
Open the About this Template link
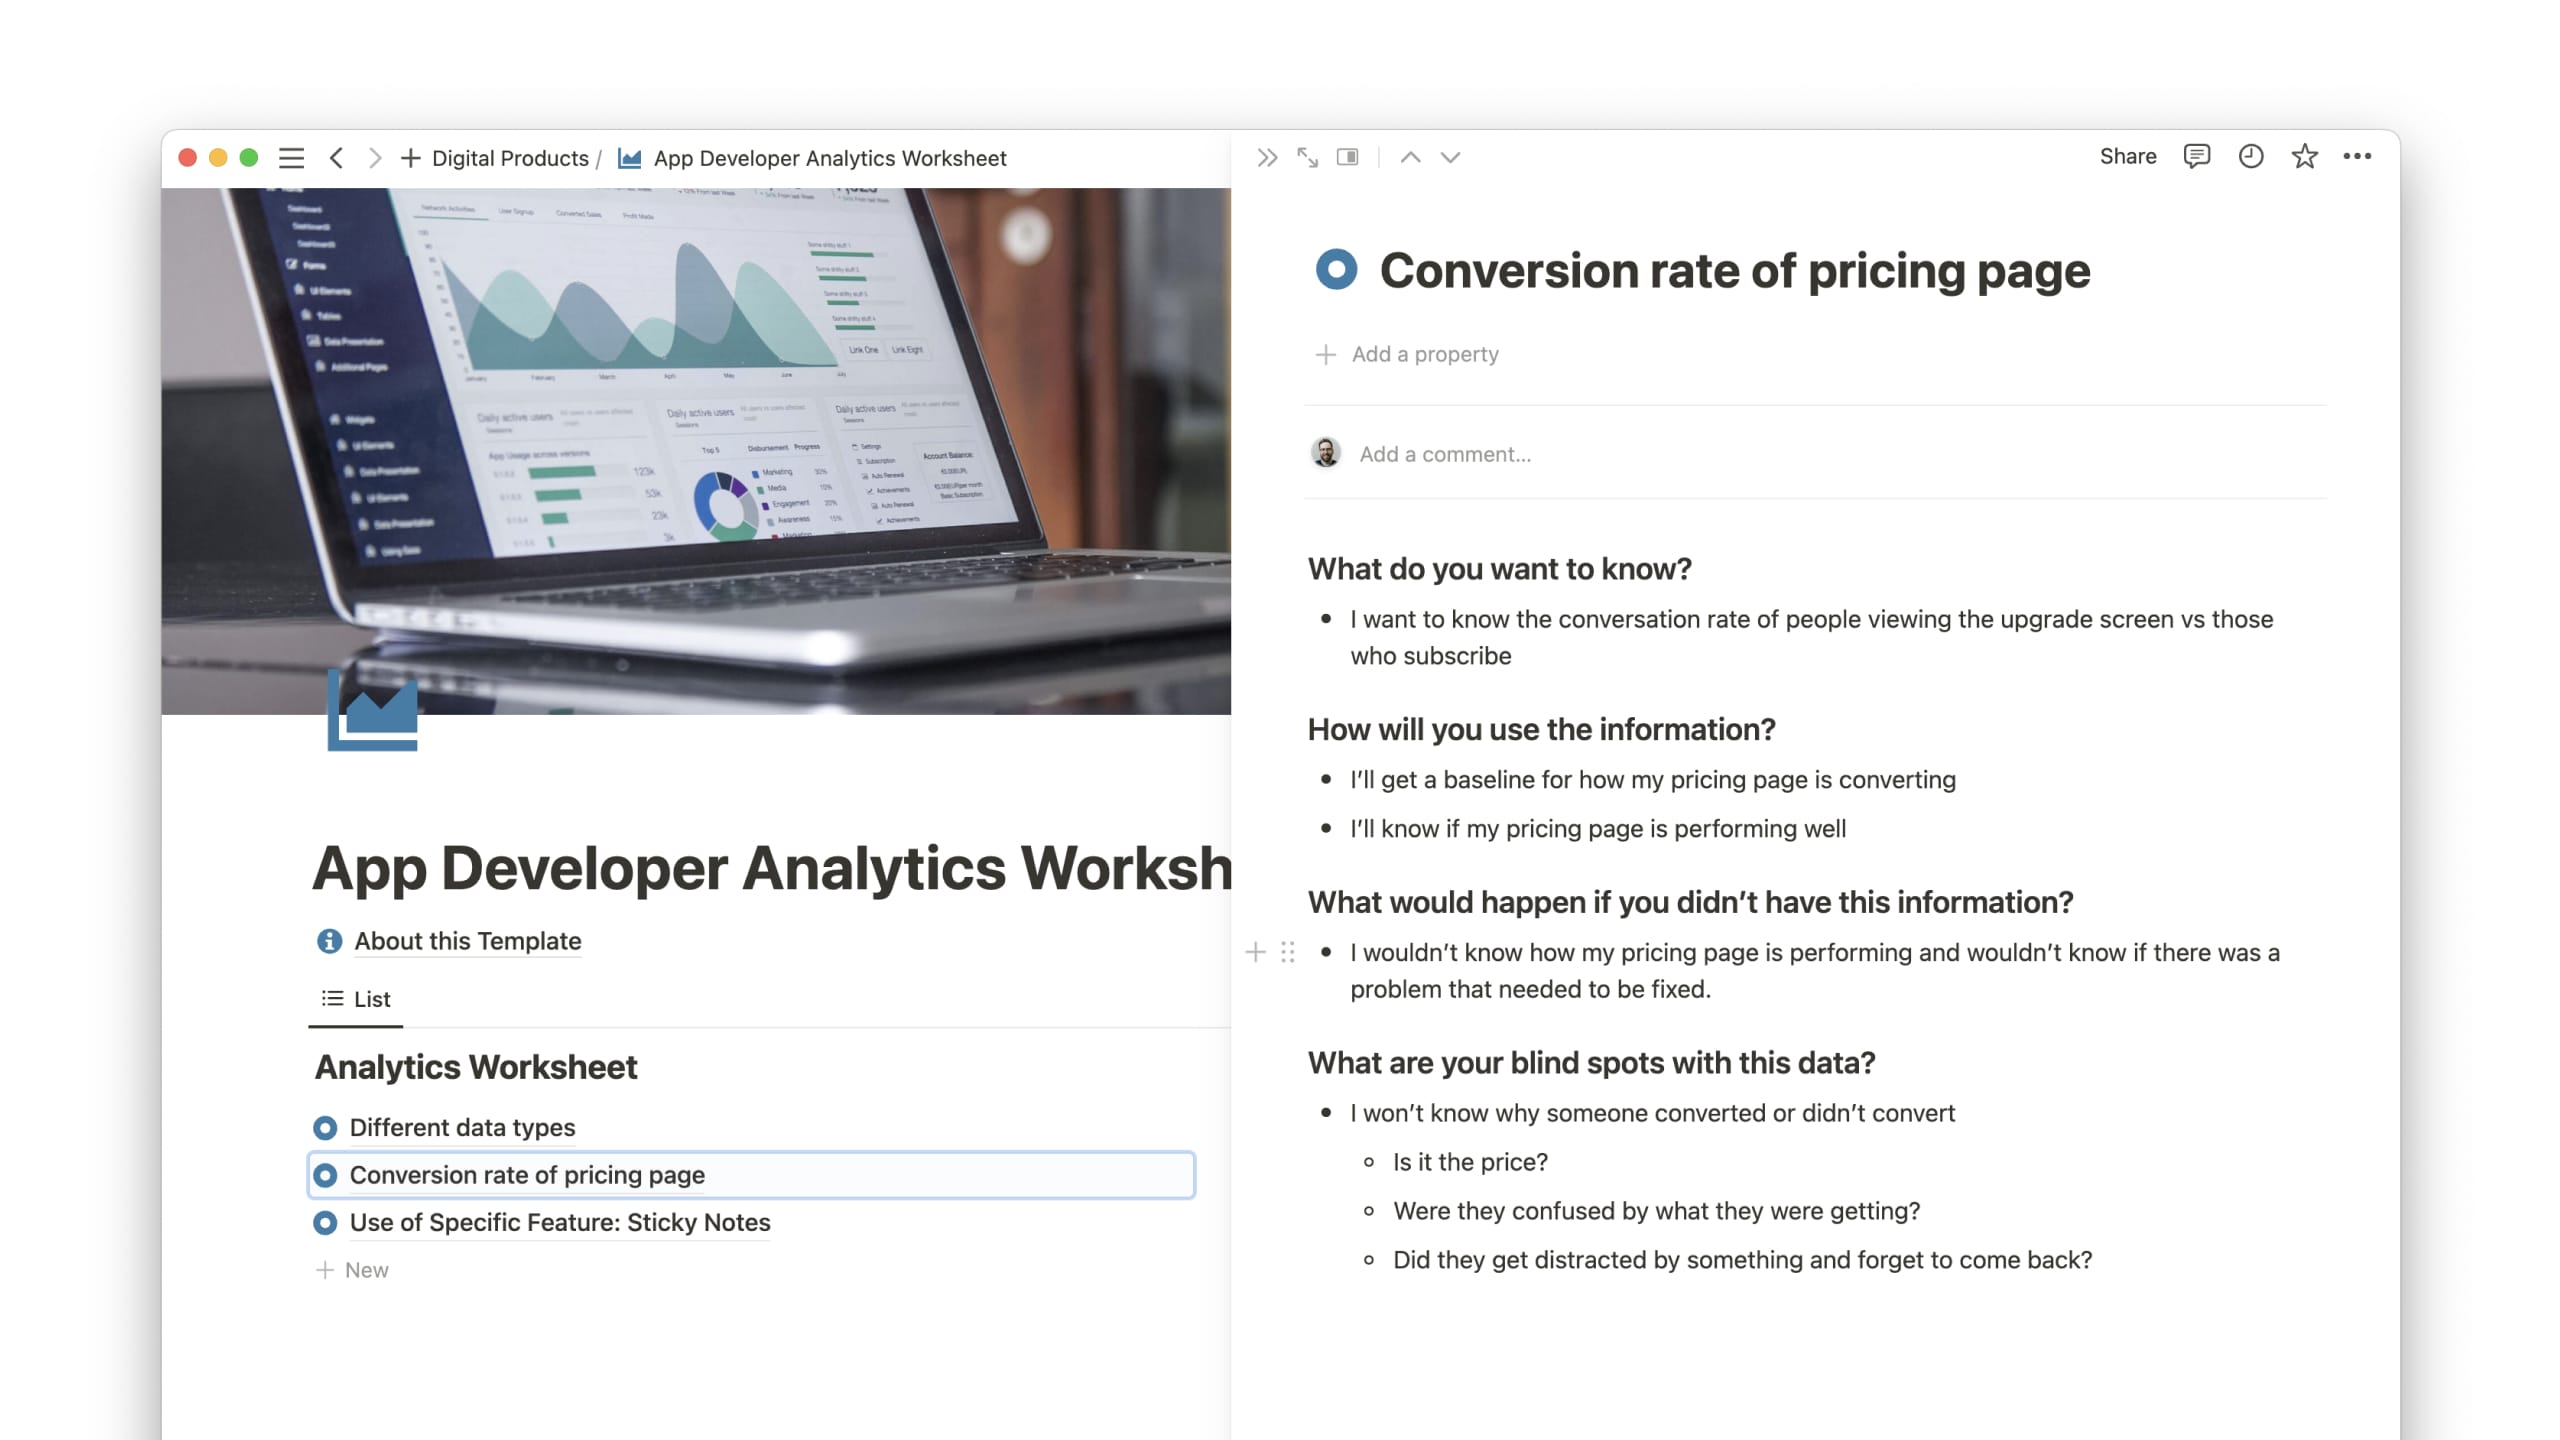click(467, 941)
